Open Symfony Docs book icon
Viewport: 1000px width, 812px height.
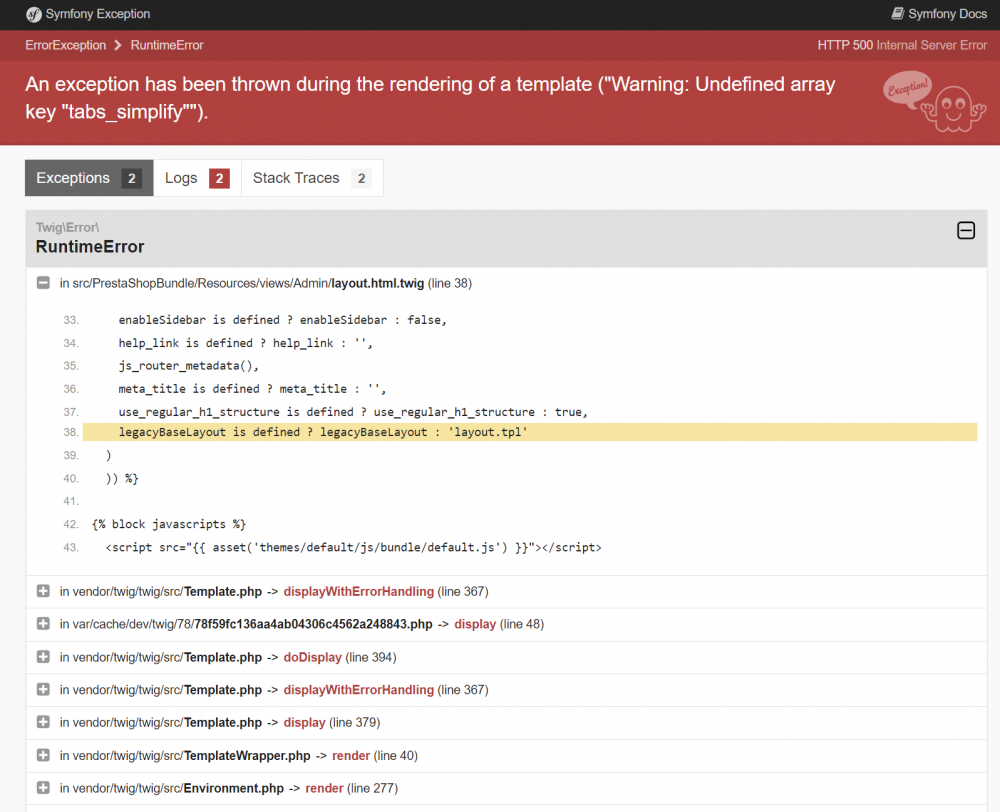tap(897, 13)
